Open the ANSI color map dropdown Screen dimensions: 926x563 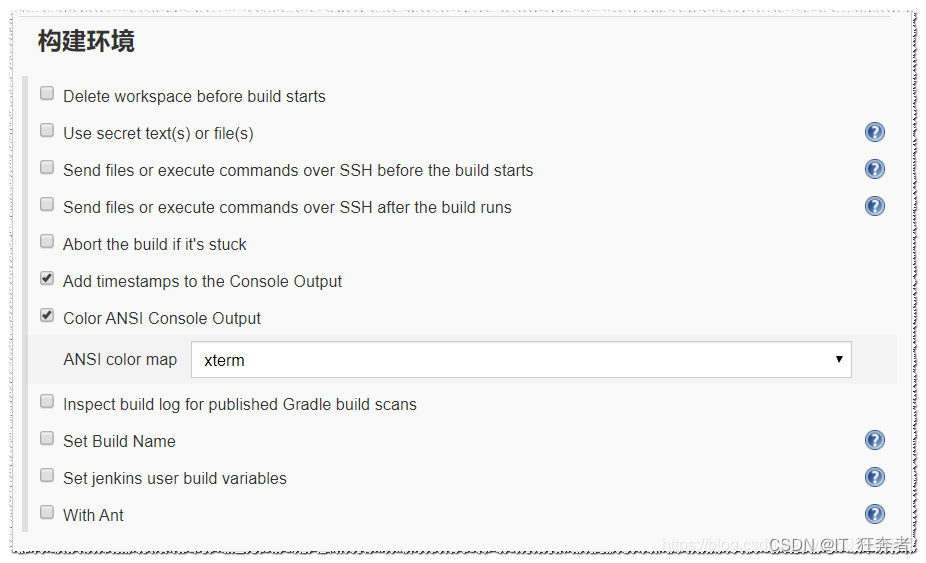point(520,360)
